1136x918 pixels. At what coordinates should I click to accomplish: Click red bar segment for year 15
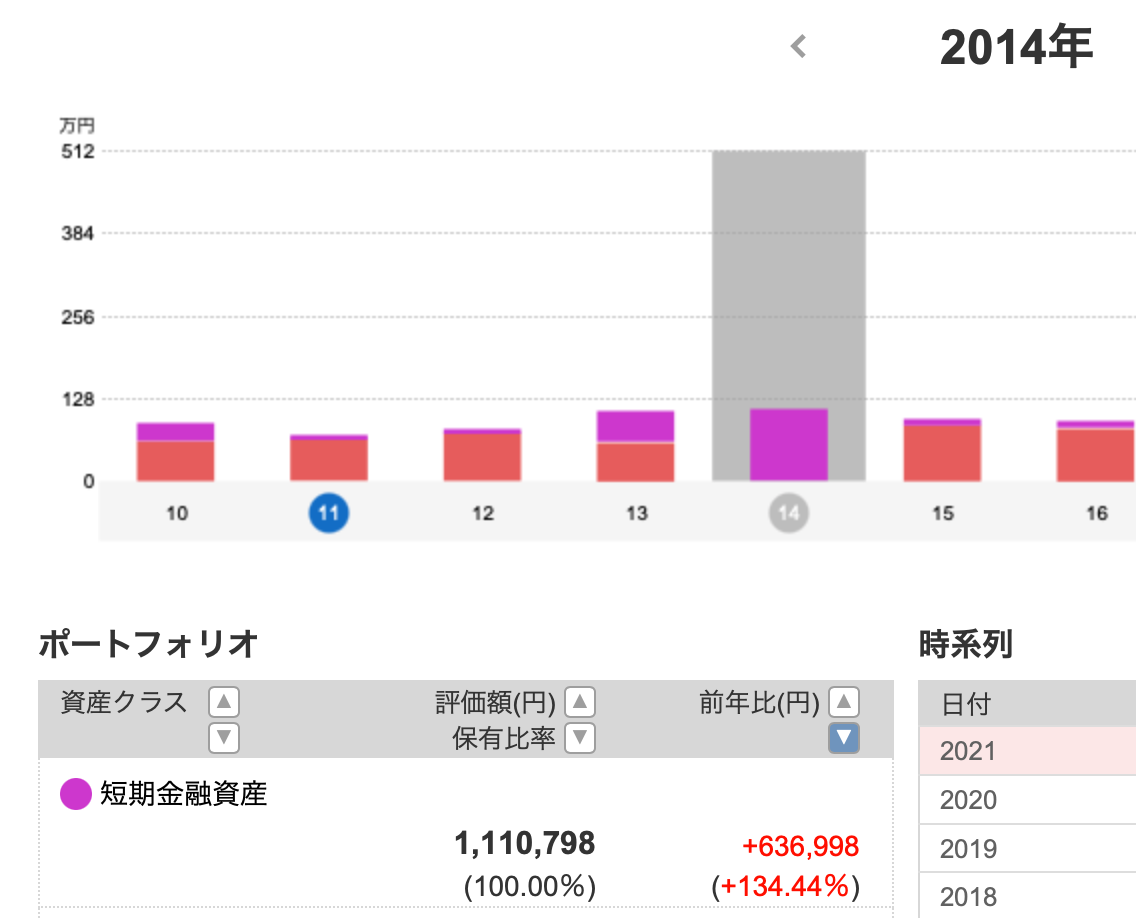[x=942, y=454]
